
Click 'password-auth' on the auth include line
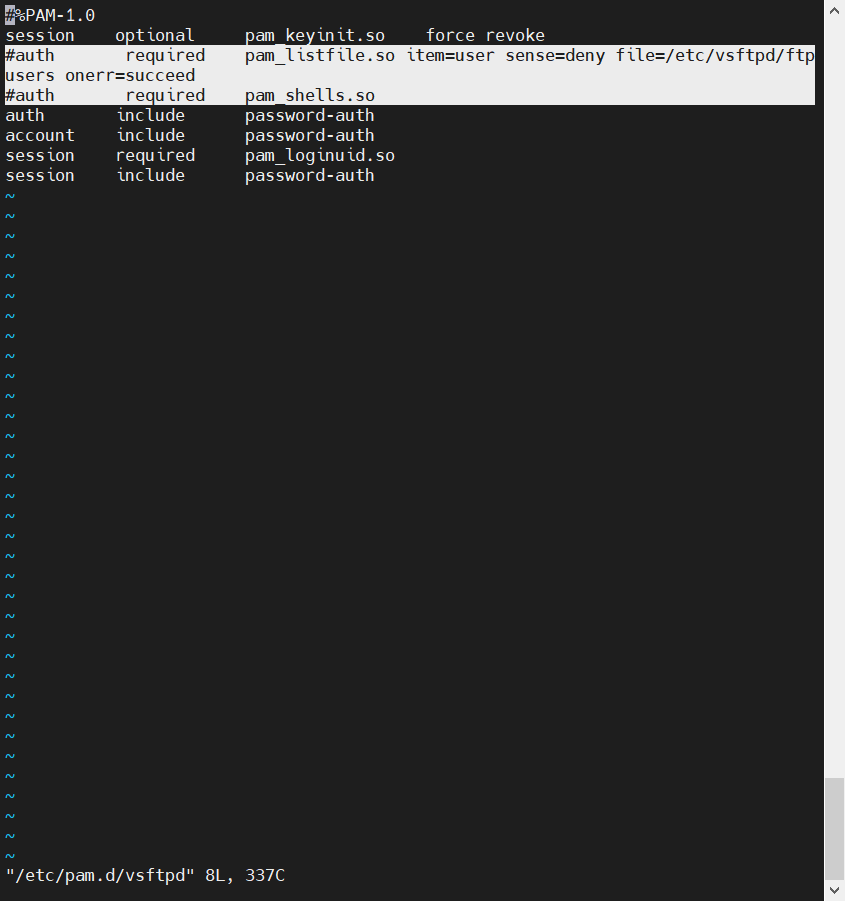pos(310,115)
